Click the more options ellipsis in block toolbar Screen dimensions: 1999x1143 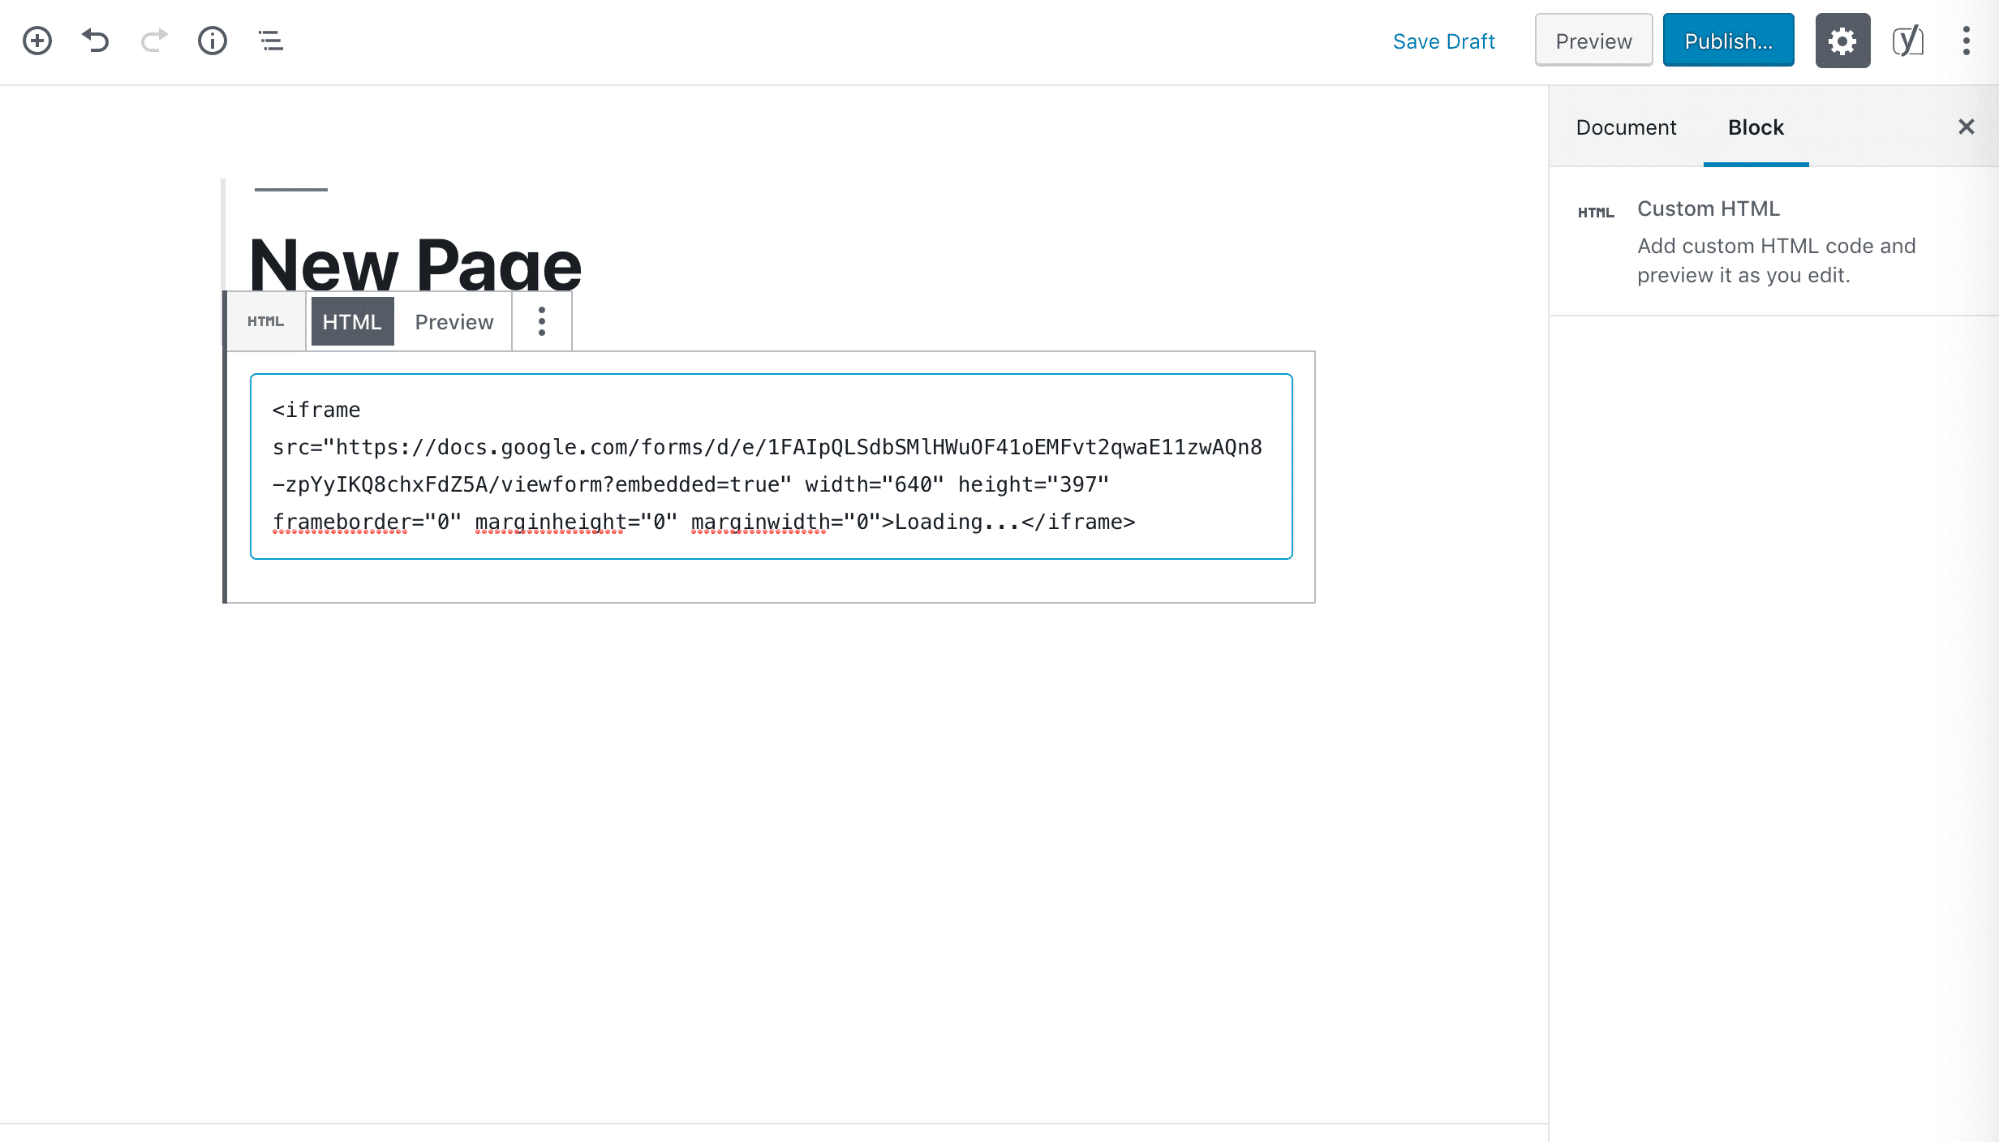541,321
